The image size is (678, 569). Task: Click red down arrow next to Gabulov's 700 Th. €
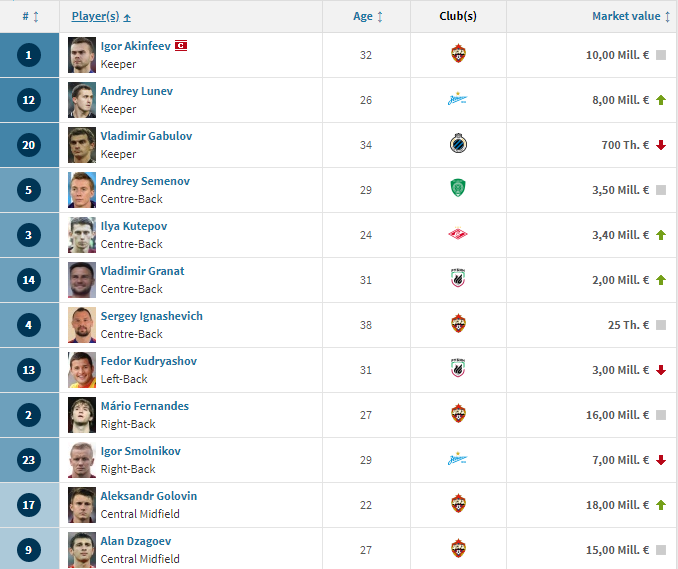tap(661, 145)
